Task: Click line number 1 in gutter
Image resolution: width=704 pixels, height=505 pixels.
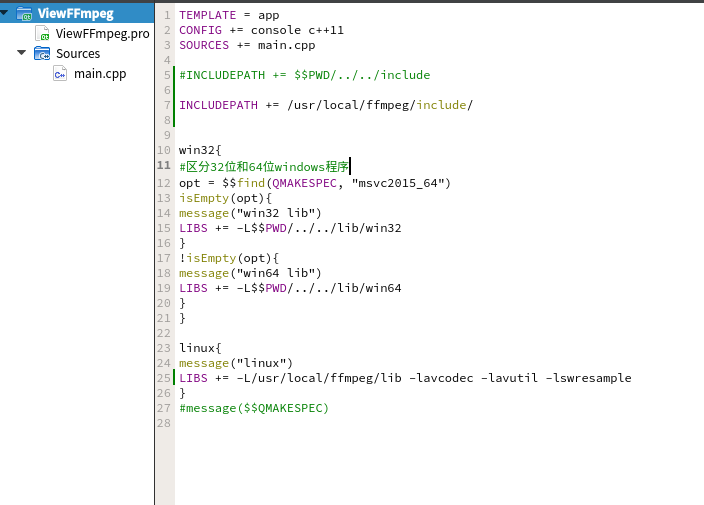Action: click(167, 15)
